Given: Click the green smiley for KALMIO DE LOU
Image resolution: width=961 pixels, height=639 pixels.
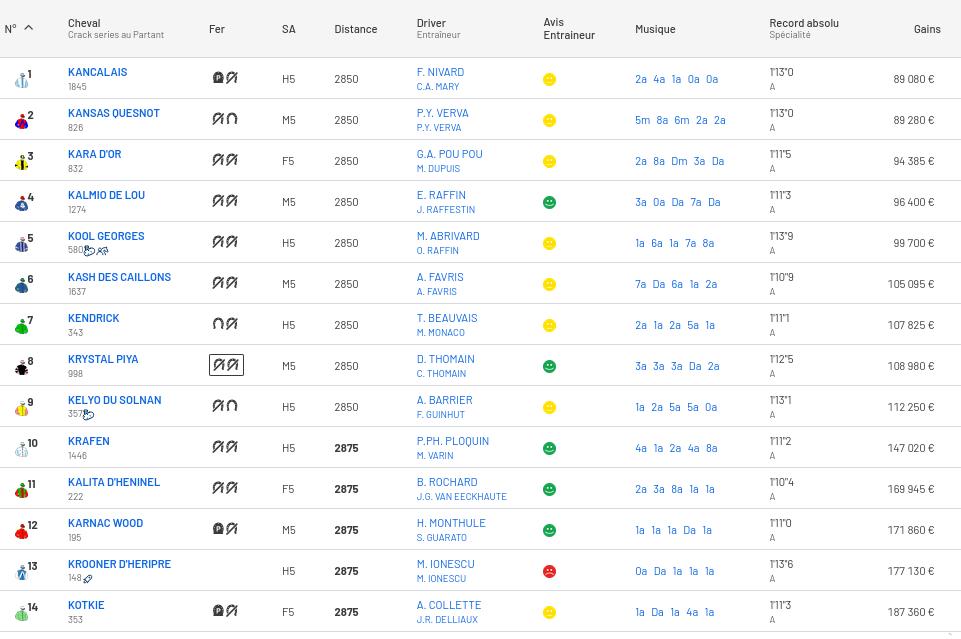Looking at the screenshot, I should [549, 202].
